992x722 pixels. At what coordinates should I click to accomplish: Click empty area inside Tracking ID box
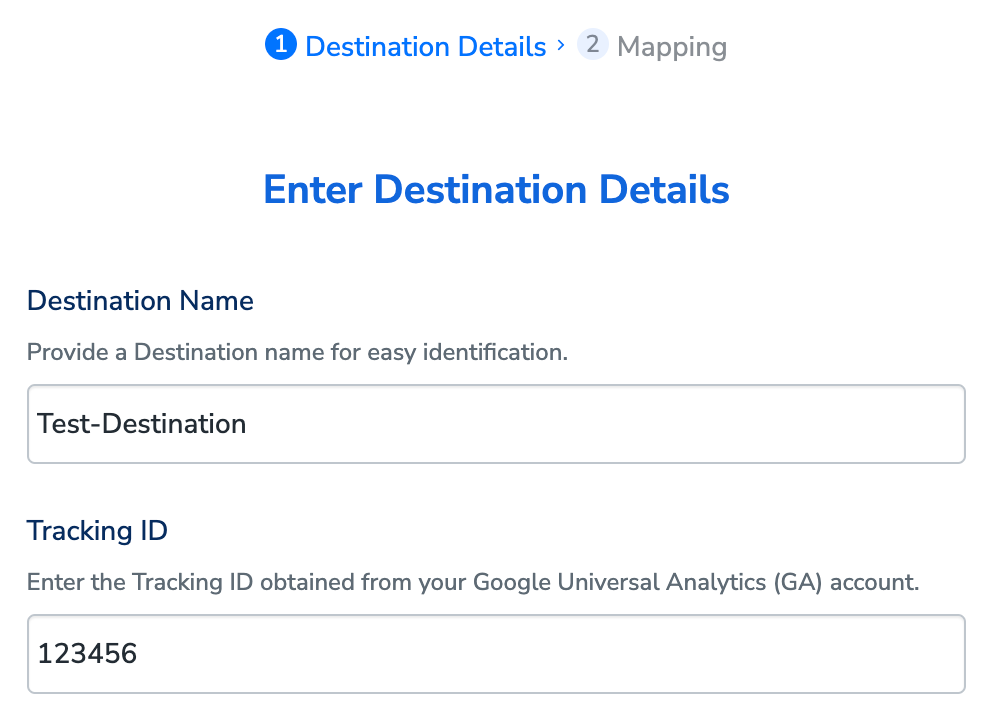(700, 654)
